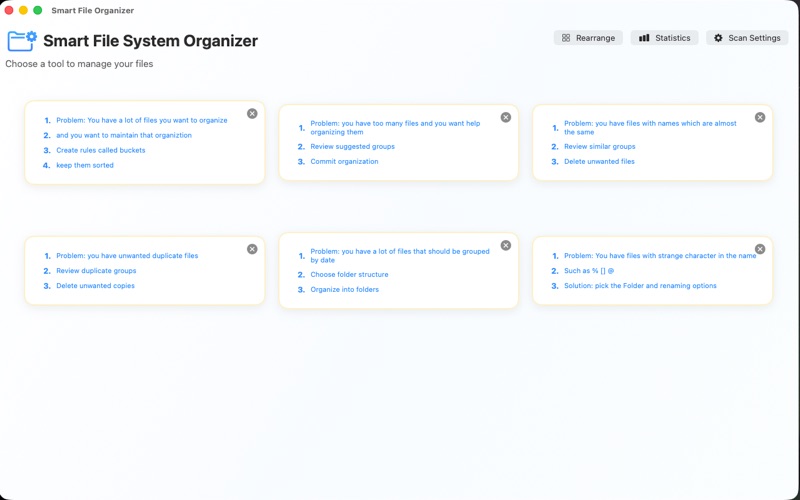This screenshot has height=500, width=800.
Task: Click 'Delete unwanted copies' step
Action: (x=95, y=286)
